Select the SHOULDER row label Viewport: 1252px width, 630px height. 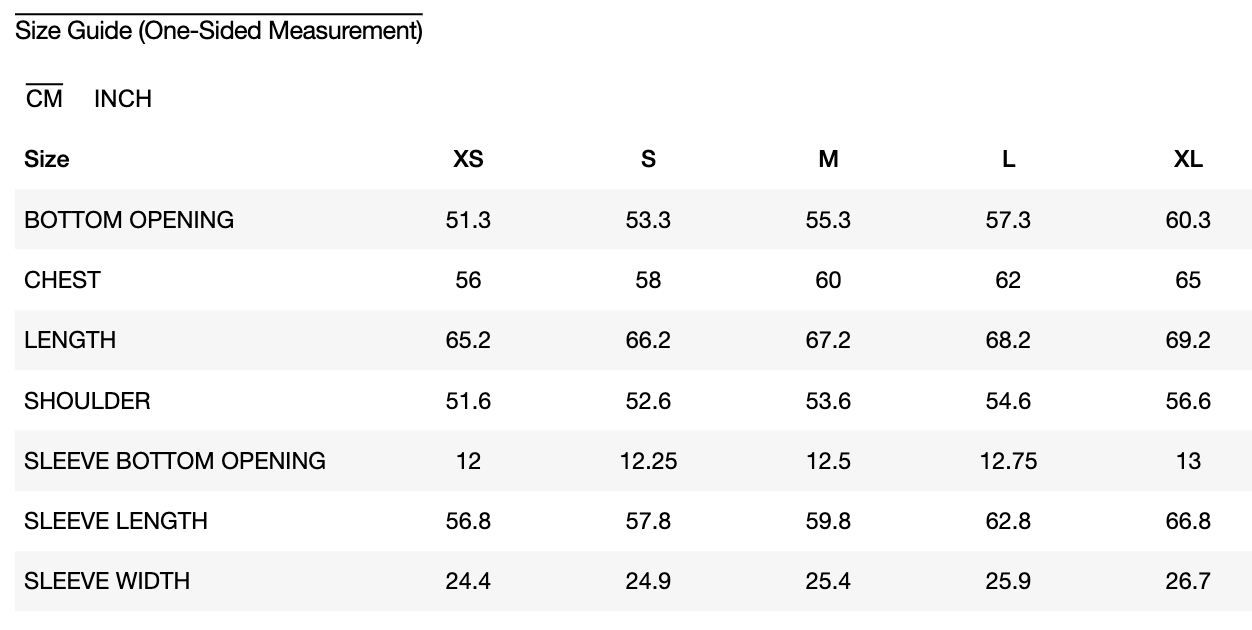tap(87, 401)
